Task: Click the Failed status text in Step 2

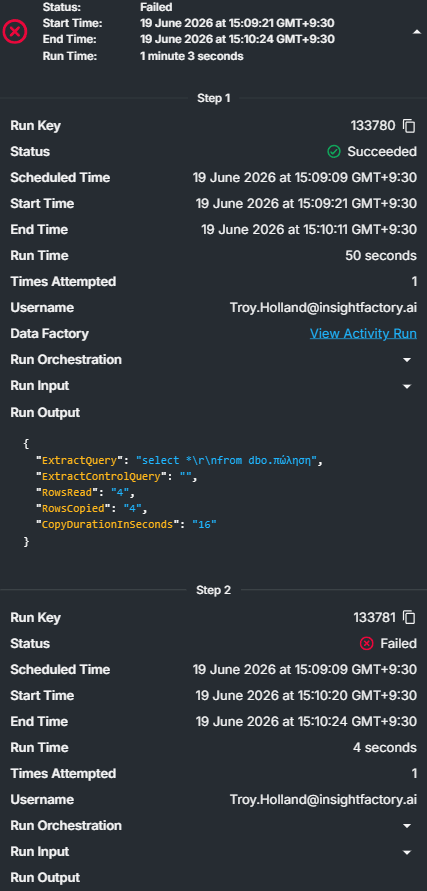Action: [399, 643]
